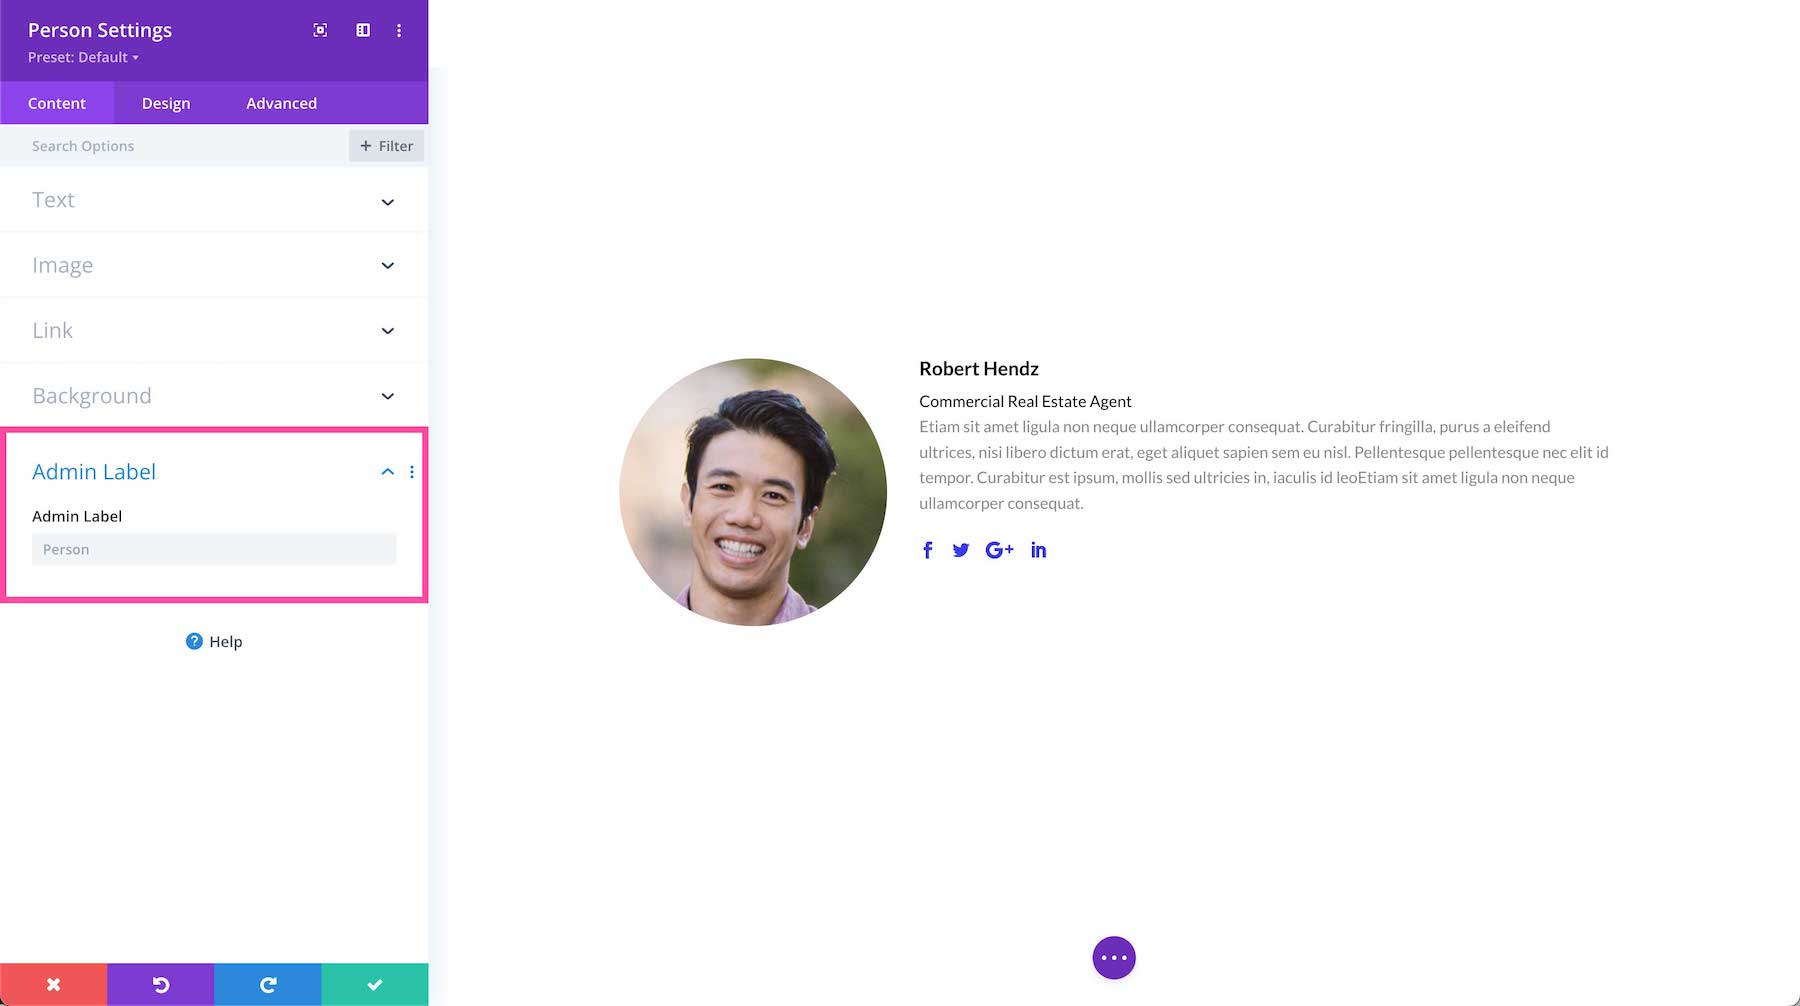
Task: Select the Twitter social icon
Action: (x=961, y=549)
